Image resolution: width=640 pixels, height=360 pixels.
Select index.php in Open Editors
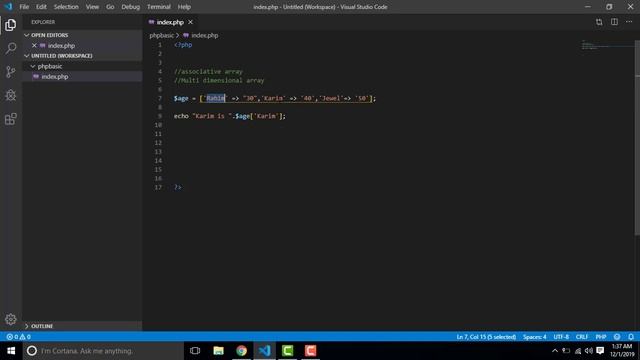pyautogui.click(x=82, y=46)
